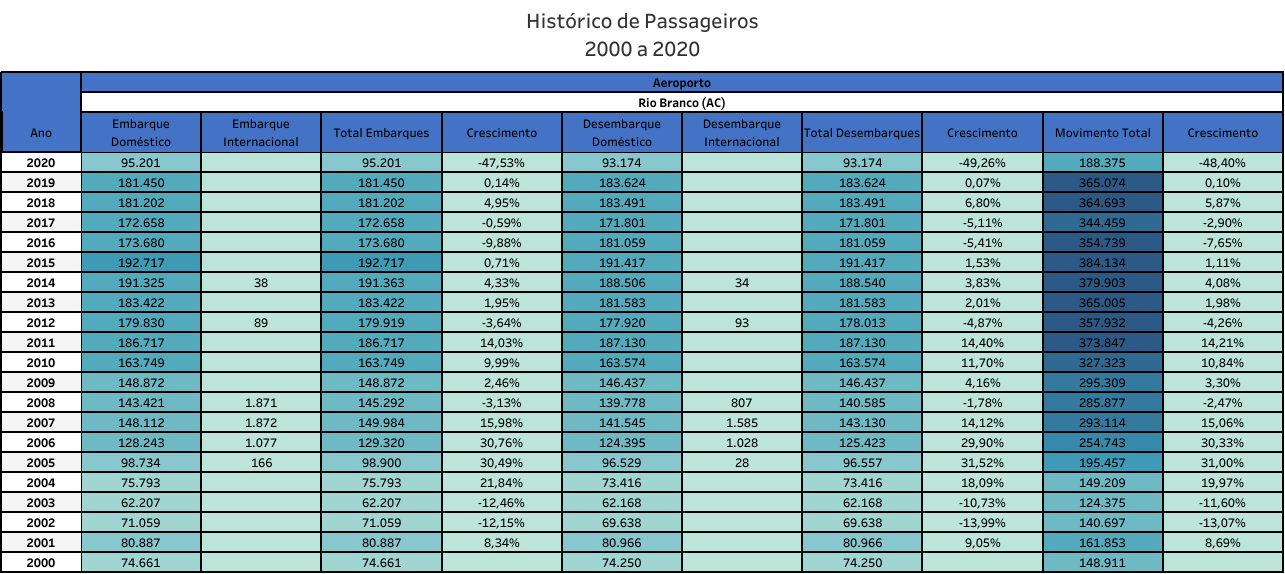Click the 31,00% Crescimento cell

pos(1222,463)
